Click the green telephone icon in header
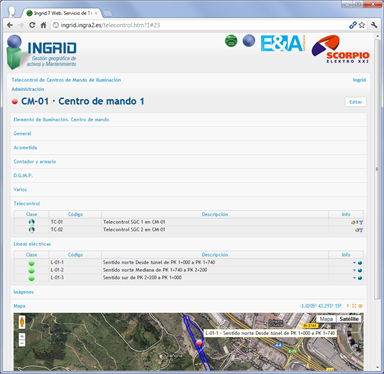This screenshot has width=384, height=374. coord(231,41)
